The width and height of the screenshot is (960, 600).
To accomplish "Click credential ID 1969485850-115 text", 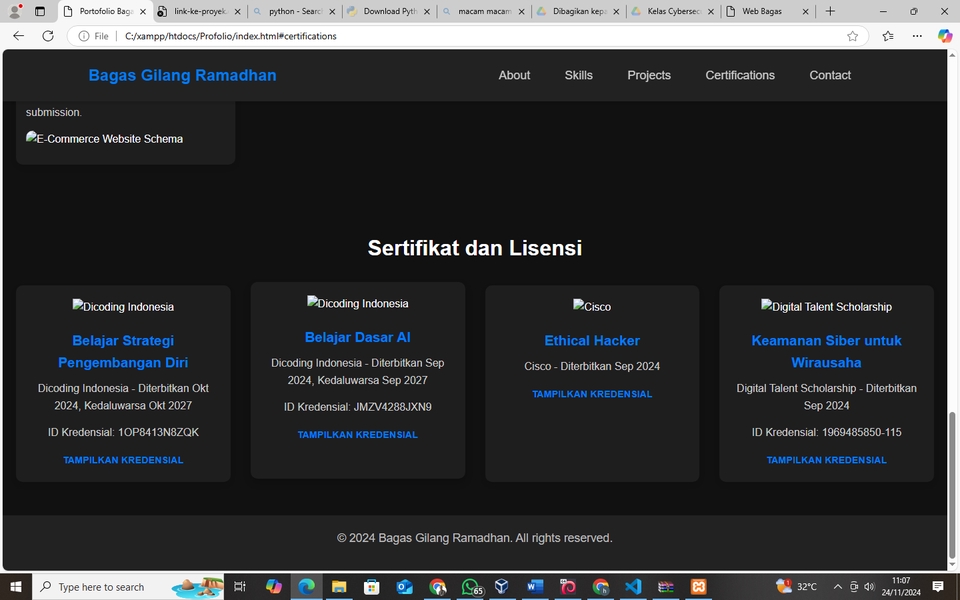I will [x=827, y=432].
